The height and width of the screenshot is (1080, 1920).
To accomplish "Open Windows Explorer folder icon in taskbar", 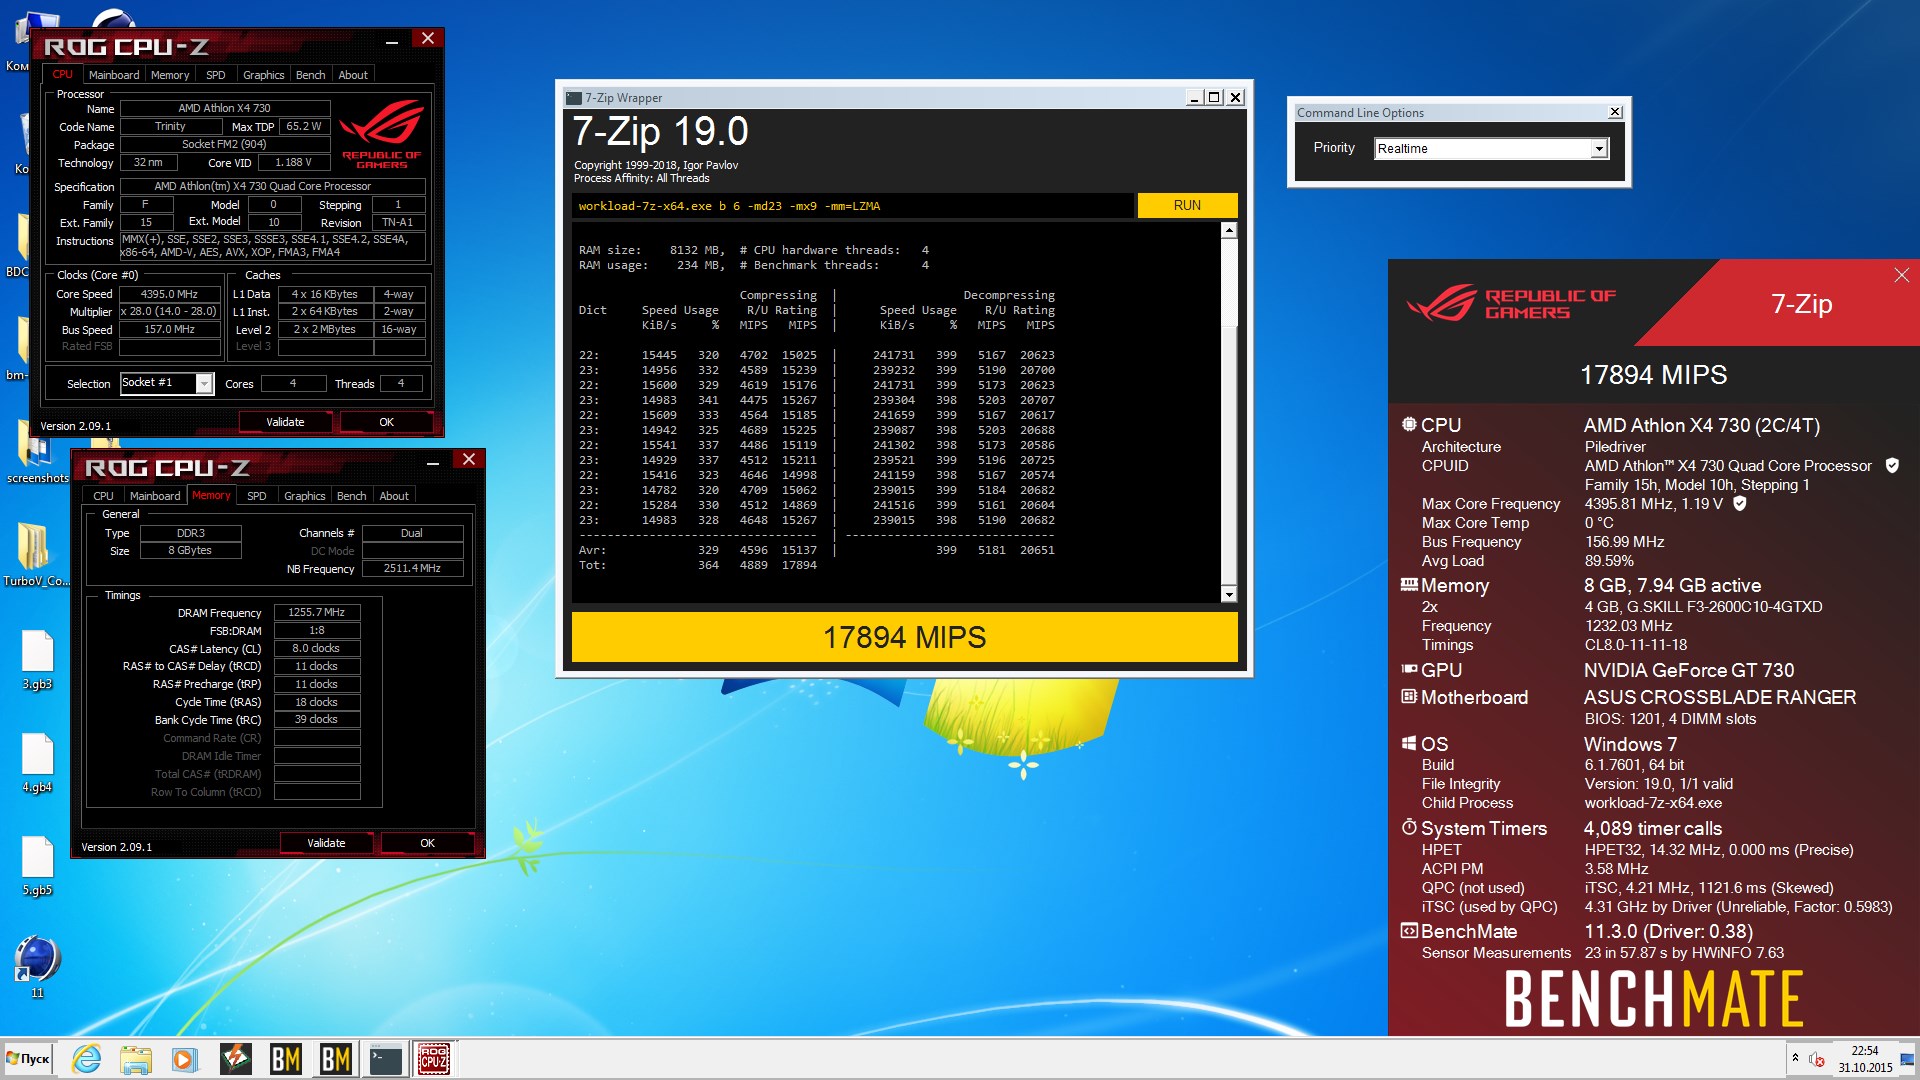I will (x=135, y=1058).
